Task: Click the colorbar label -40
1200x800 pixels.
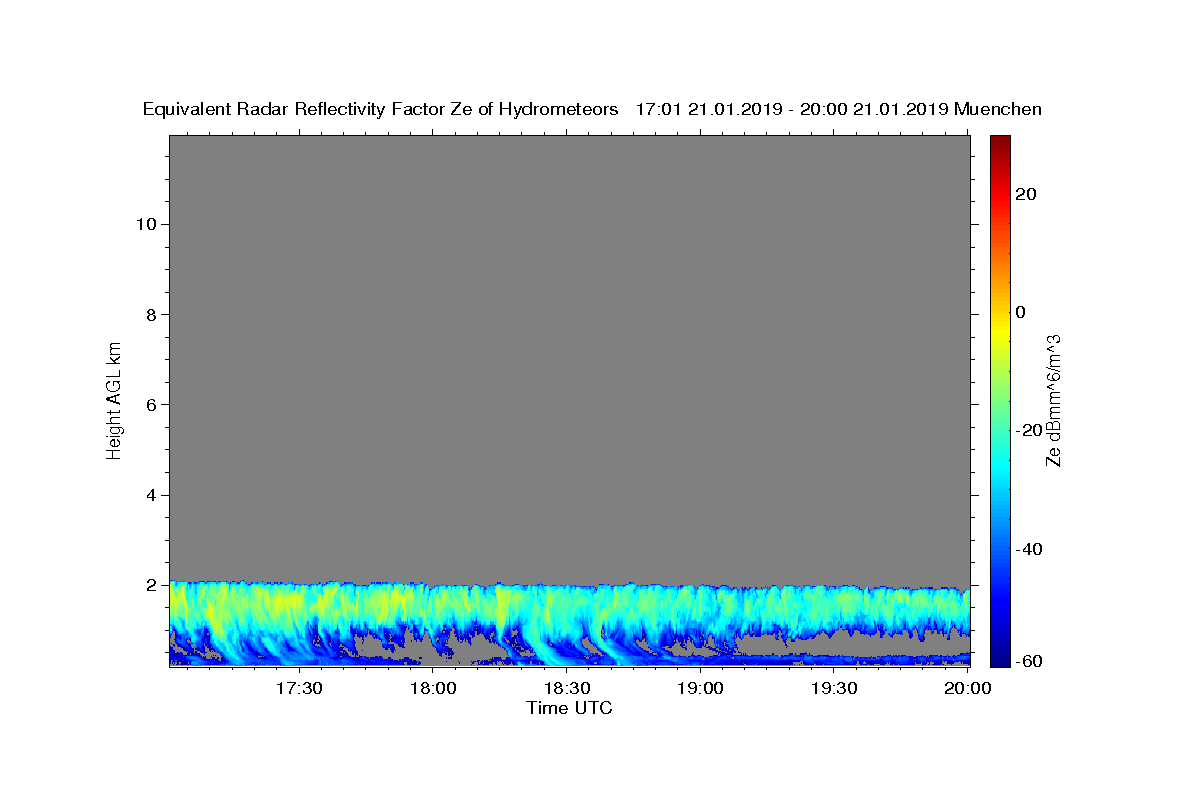Action: click(x=1029, y=549)
